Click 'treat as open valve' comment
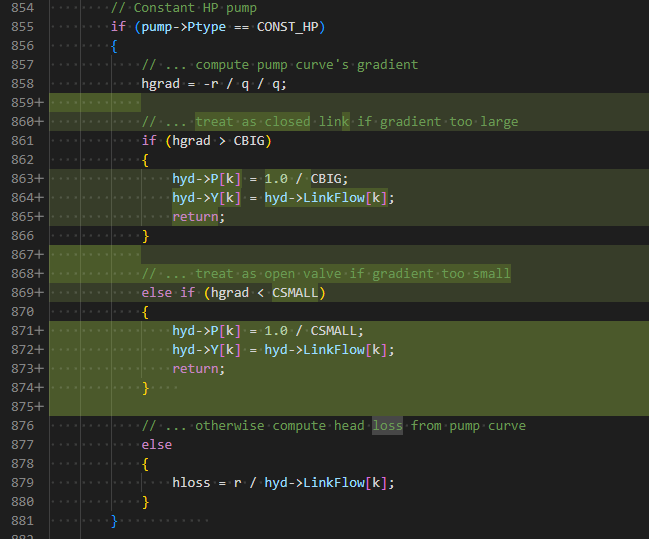The height and width of the screenshot is (539, 649). click(268, 274)
